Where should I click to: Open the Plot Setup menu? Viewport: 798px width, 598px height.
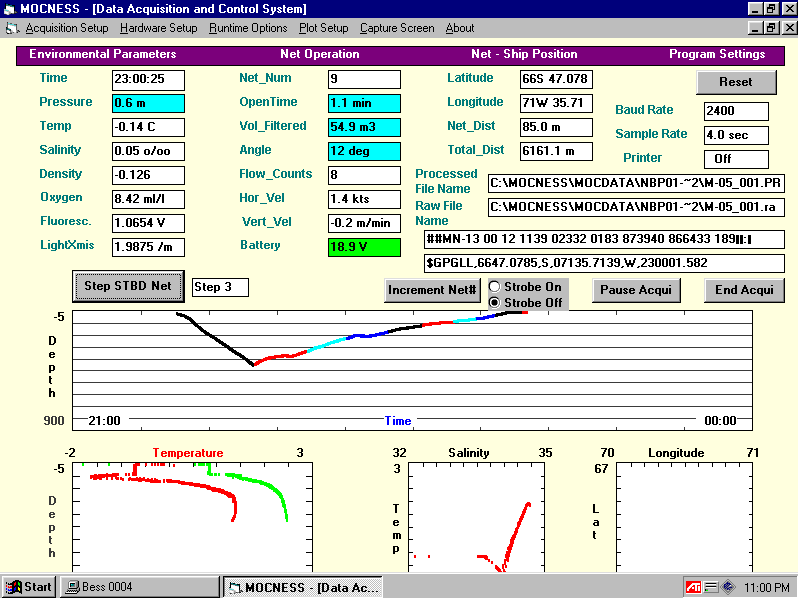pos(323,28)
